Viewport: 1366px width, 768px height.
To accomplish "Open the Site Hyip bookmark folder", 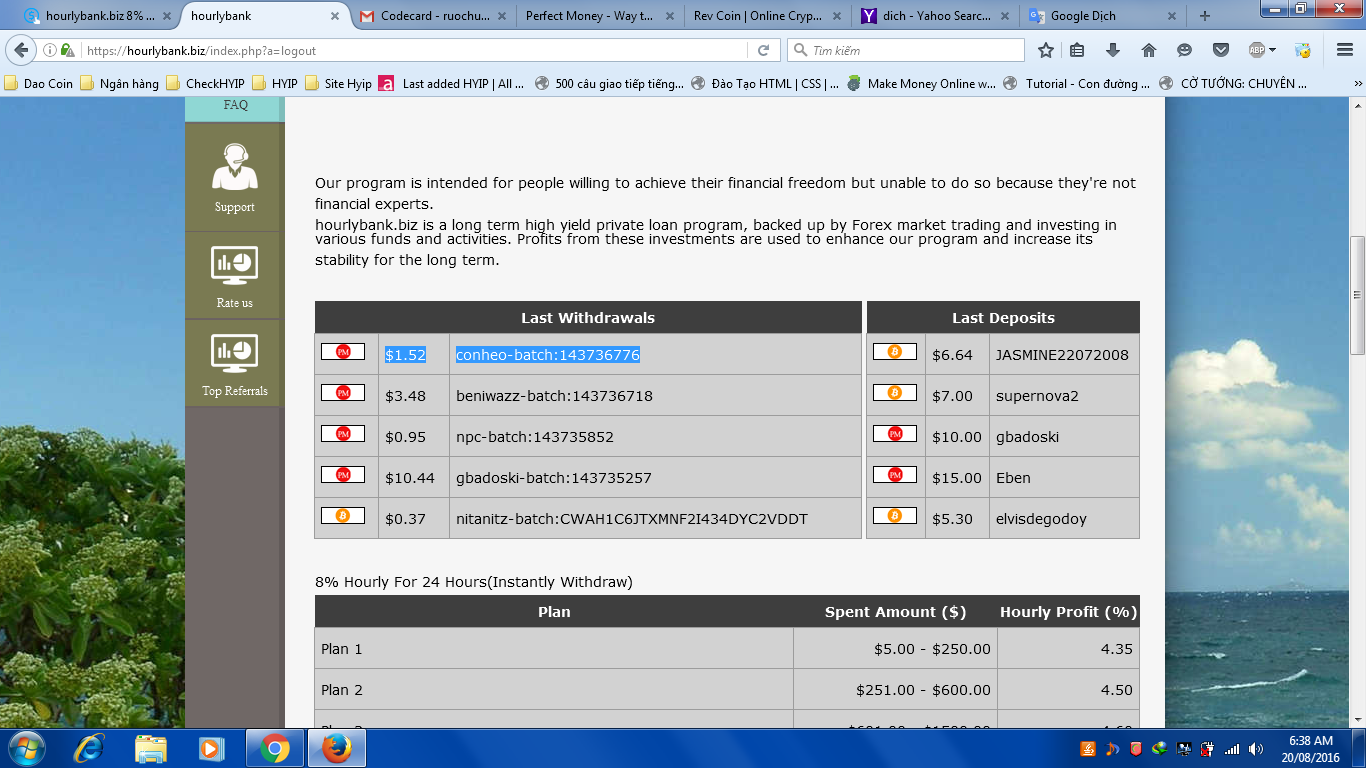I will pos(339,84).
